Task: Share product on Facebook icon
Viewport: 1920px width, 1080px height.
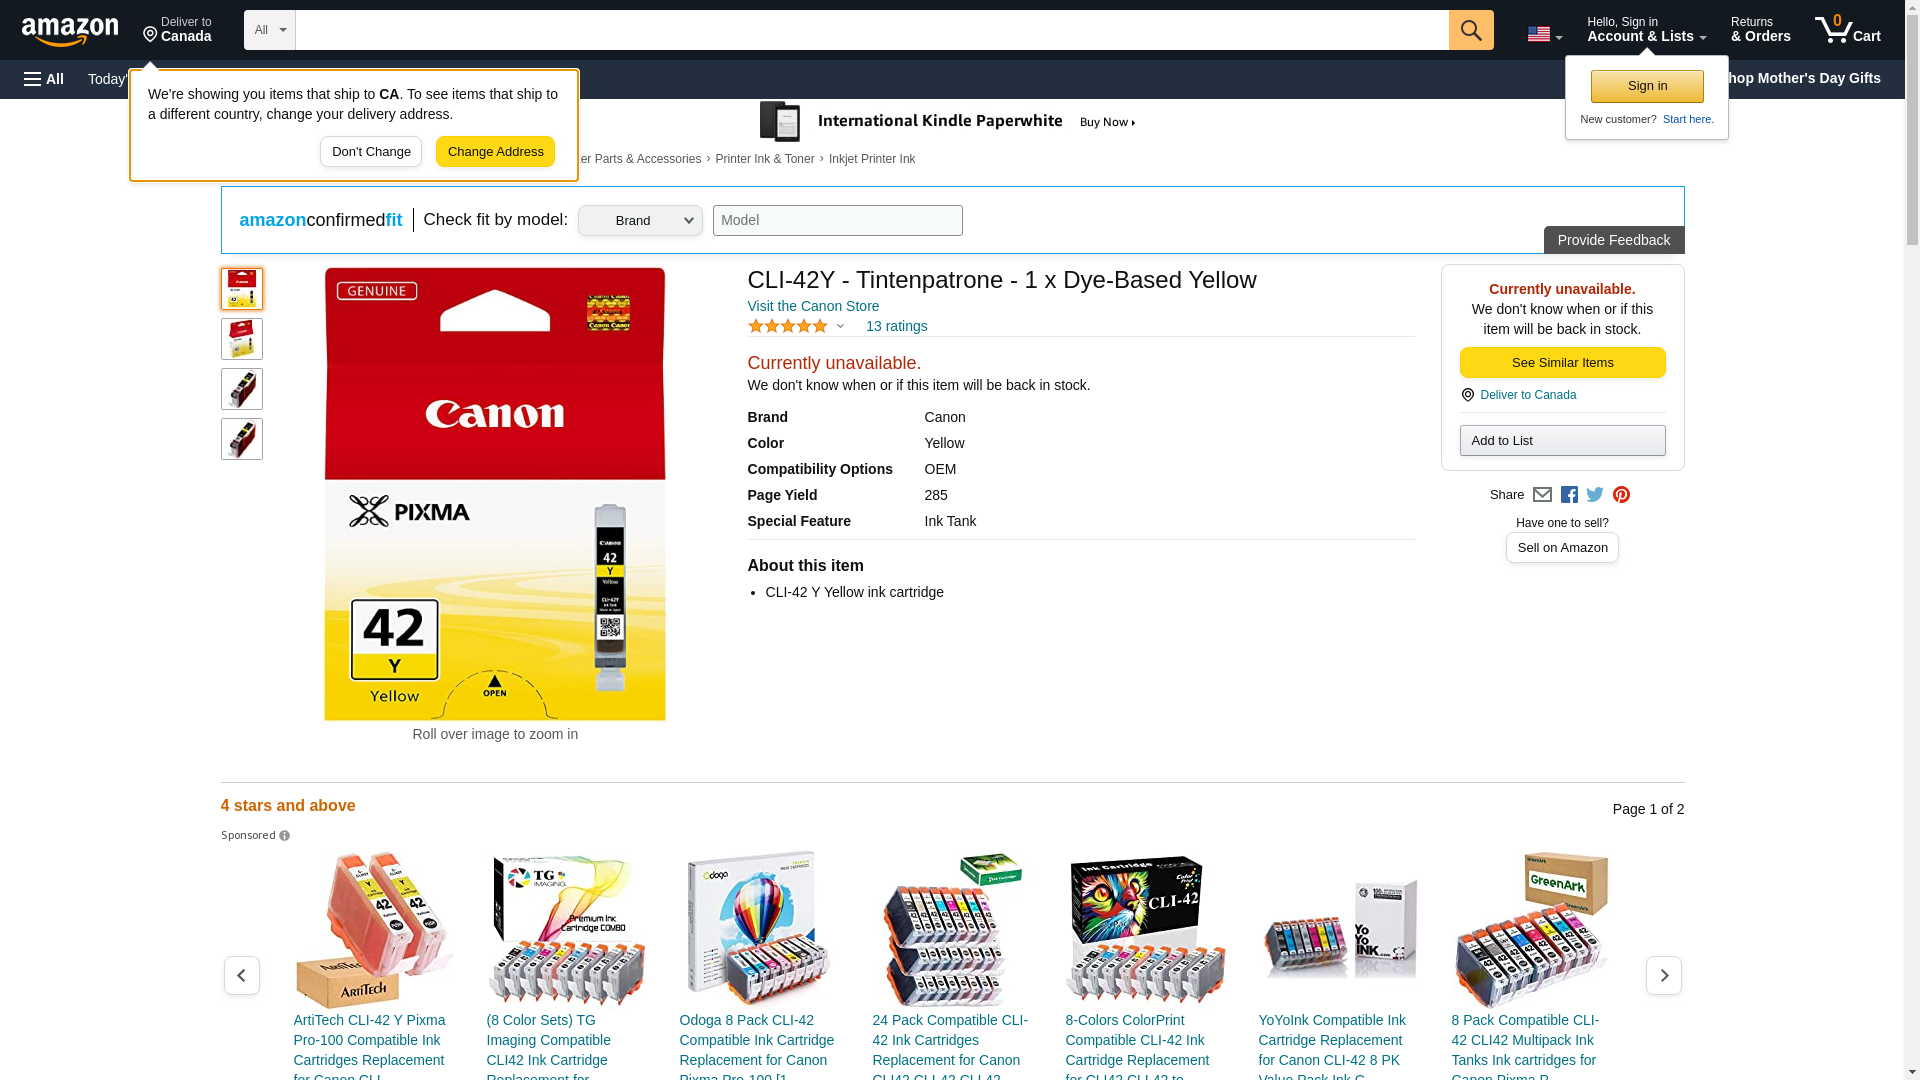Action: click(x=1569, y=495)
